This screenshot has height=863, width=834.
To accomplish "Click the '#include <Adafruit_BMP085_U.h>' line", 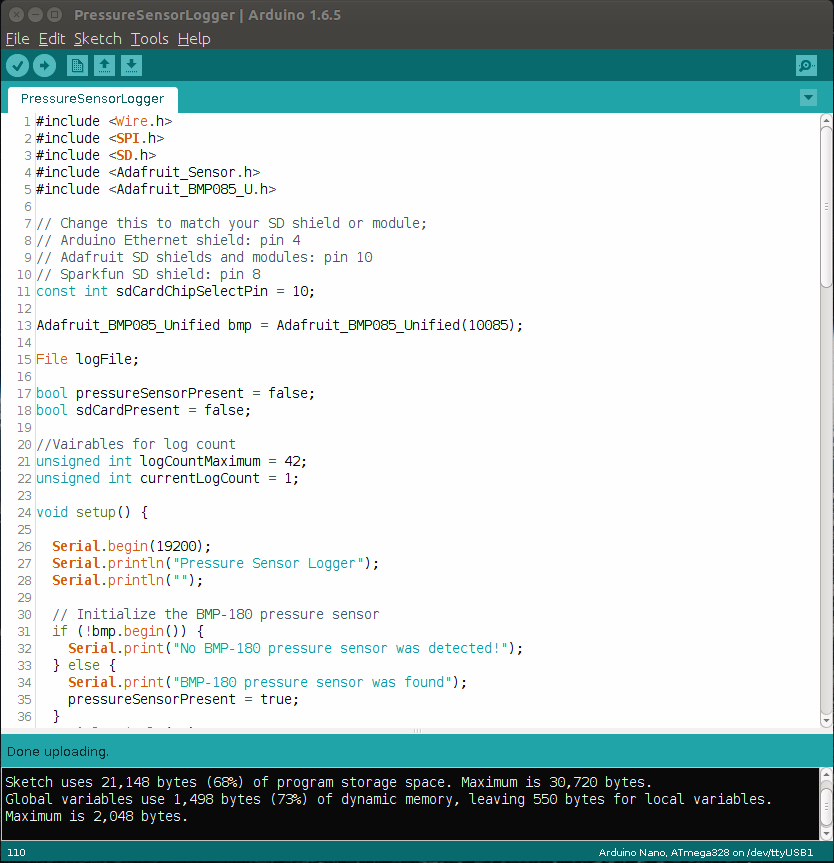I will pyautogui.click(x=156, y=189).
